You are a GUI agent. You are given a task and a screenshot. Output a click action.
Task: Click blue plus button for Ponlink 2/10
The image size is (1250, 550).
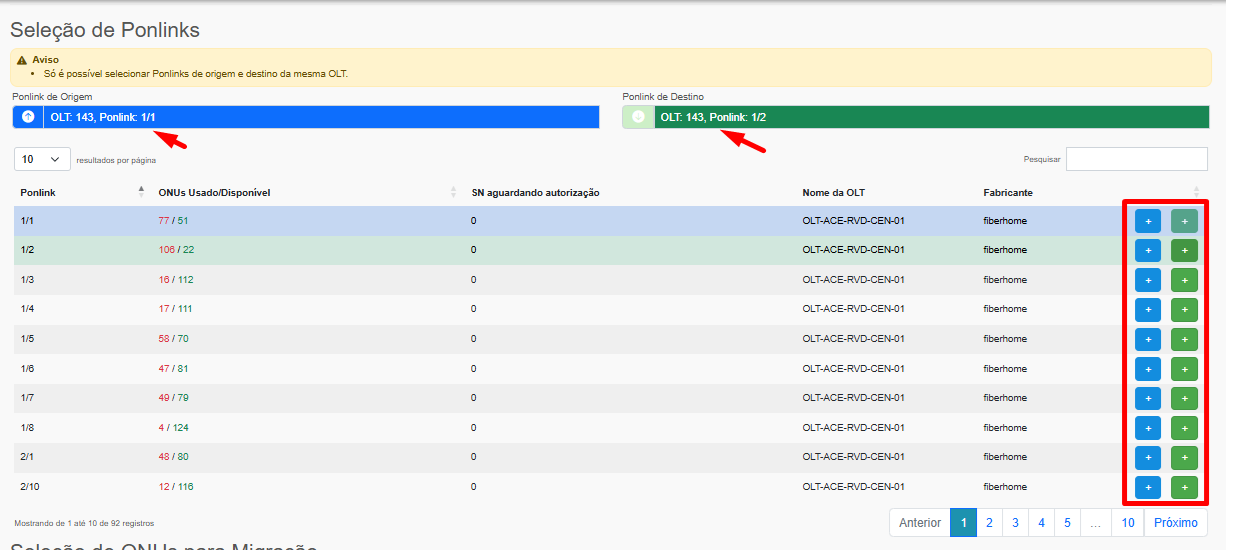[x=1147, y=487]
